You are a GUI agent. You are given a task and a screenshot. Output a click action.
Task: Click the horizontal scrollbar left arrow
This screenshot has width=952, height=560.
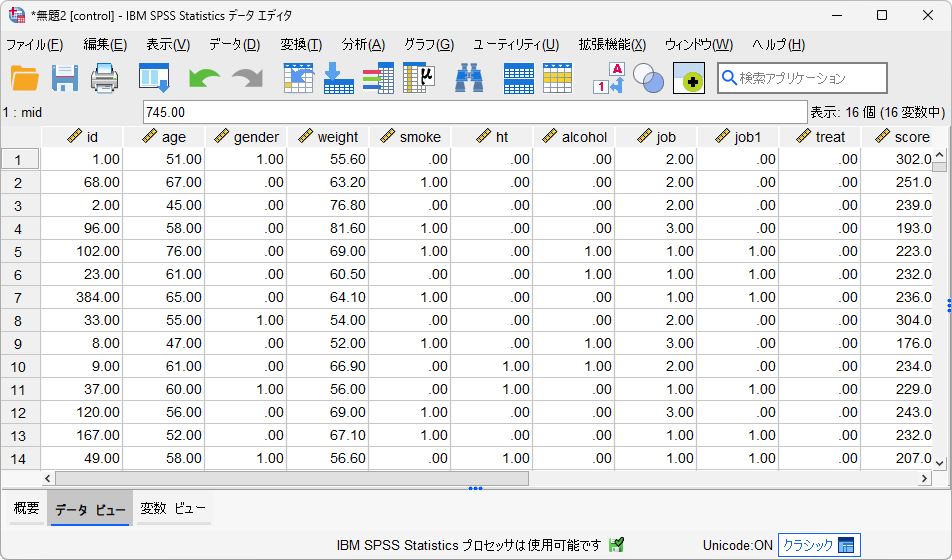48,479
